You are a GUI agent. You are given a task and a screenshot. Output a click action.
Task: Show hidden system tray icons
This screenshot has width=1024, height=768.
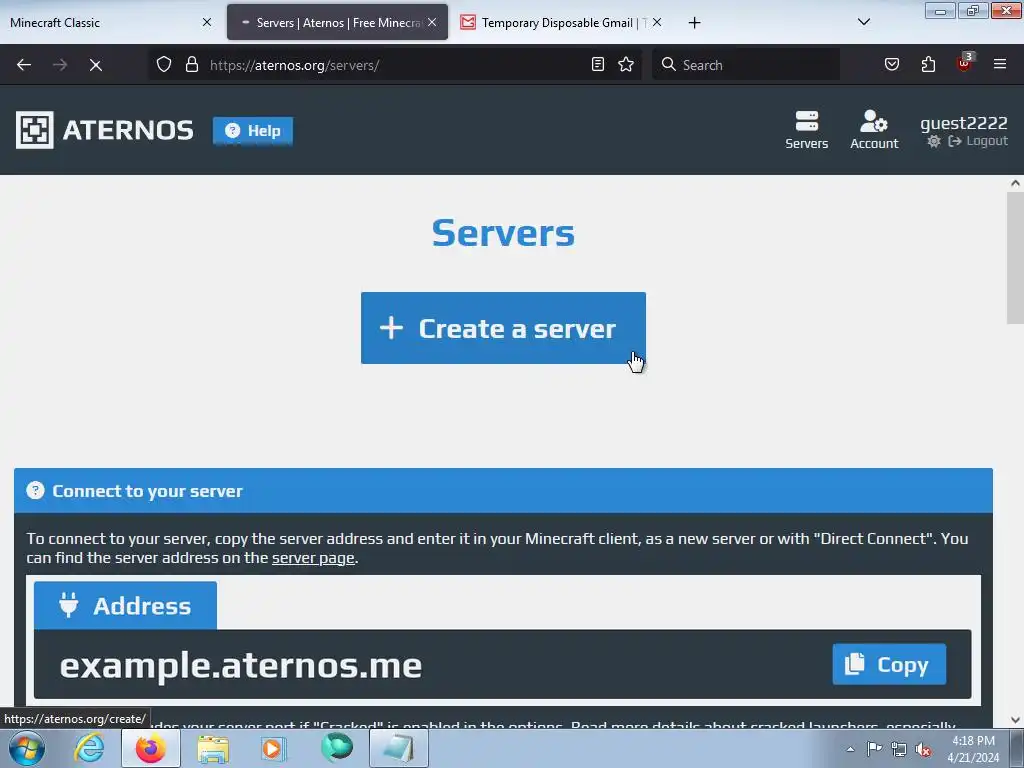850,749
